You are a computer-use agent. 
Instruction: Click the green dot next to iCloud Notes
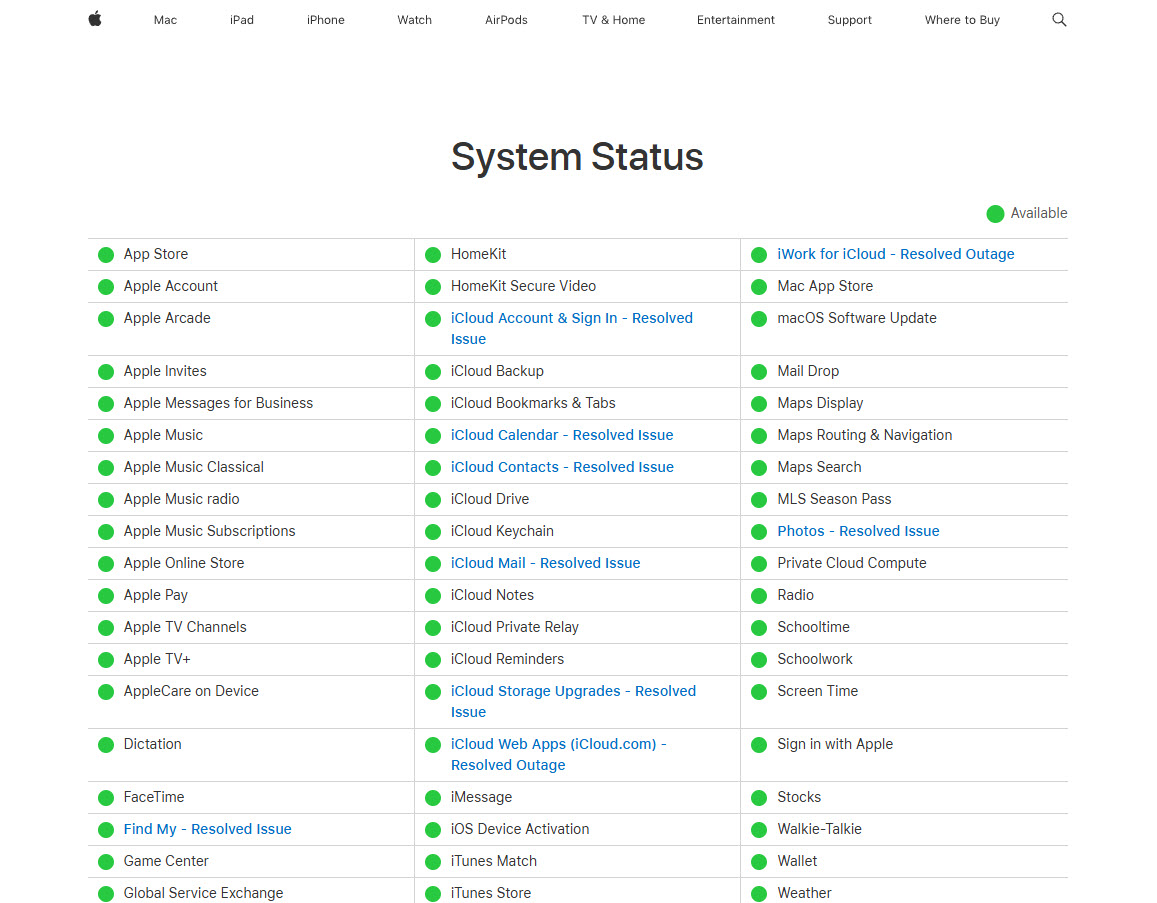[x=433, y=596]
